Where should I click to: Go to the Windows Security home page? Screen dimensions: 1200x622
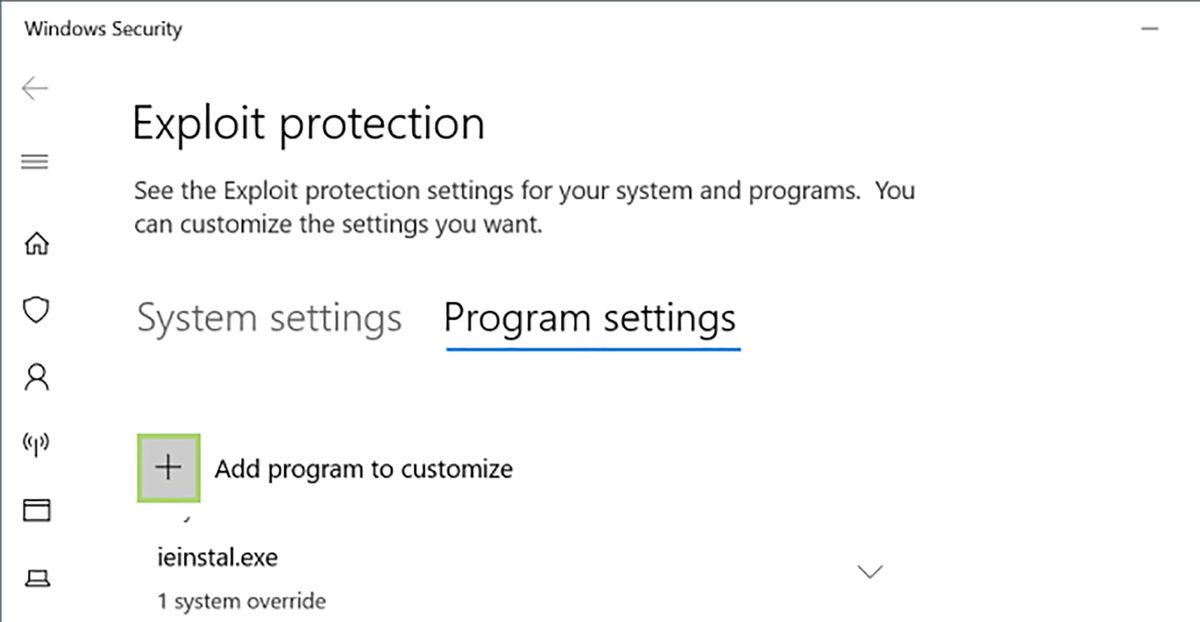(36, 243)
